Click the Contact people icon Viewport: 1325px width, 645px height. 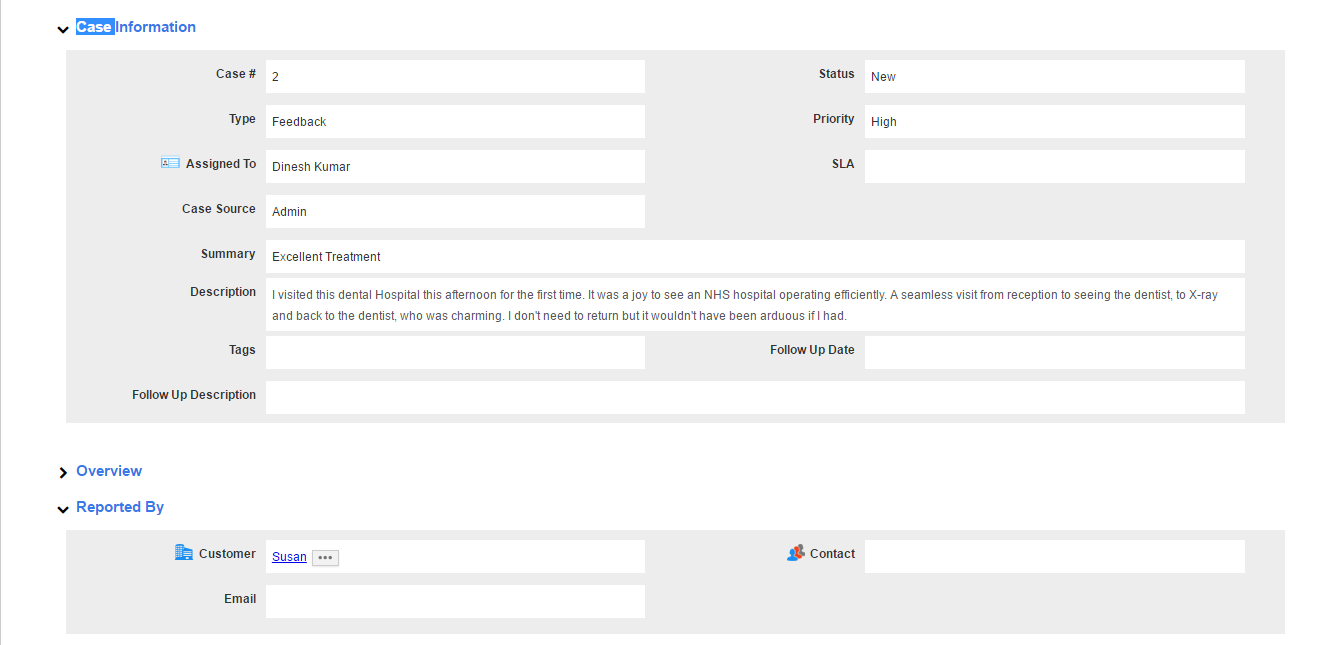point(796,553)
